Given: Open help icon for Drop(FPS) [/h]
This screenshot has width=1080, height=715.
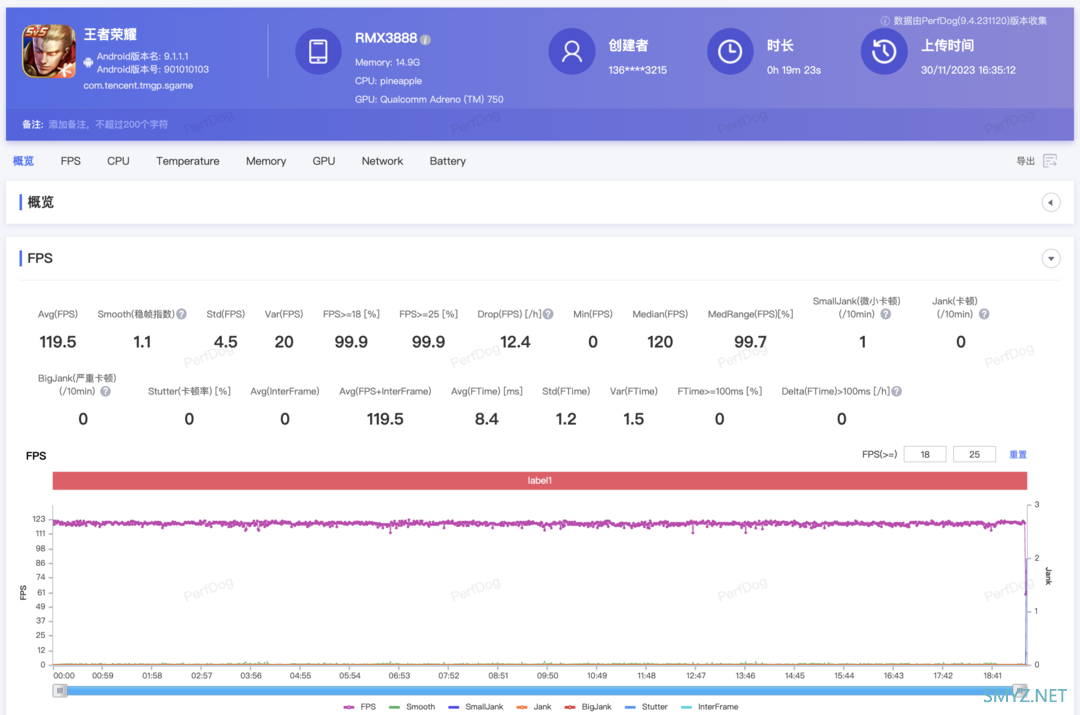Looking at the screenshot, I should click(x=548, y=314).
